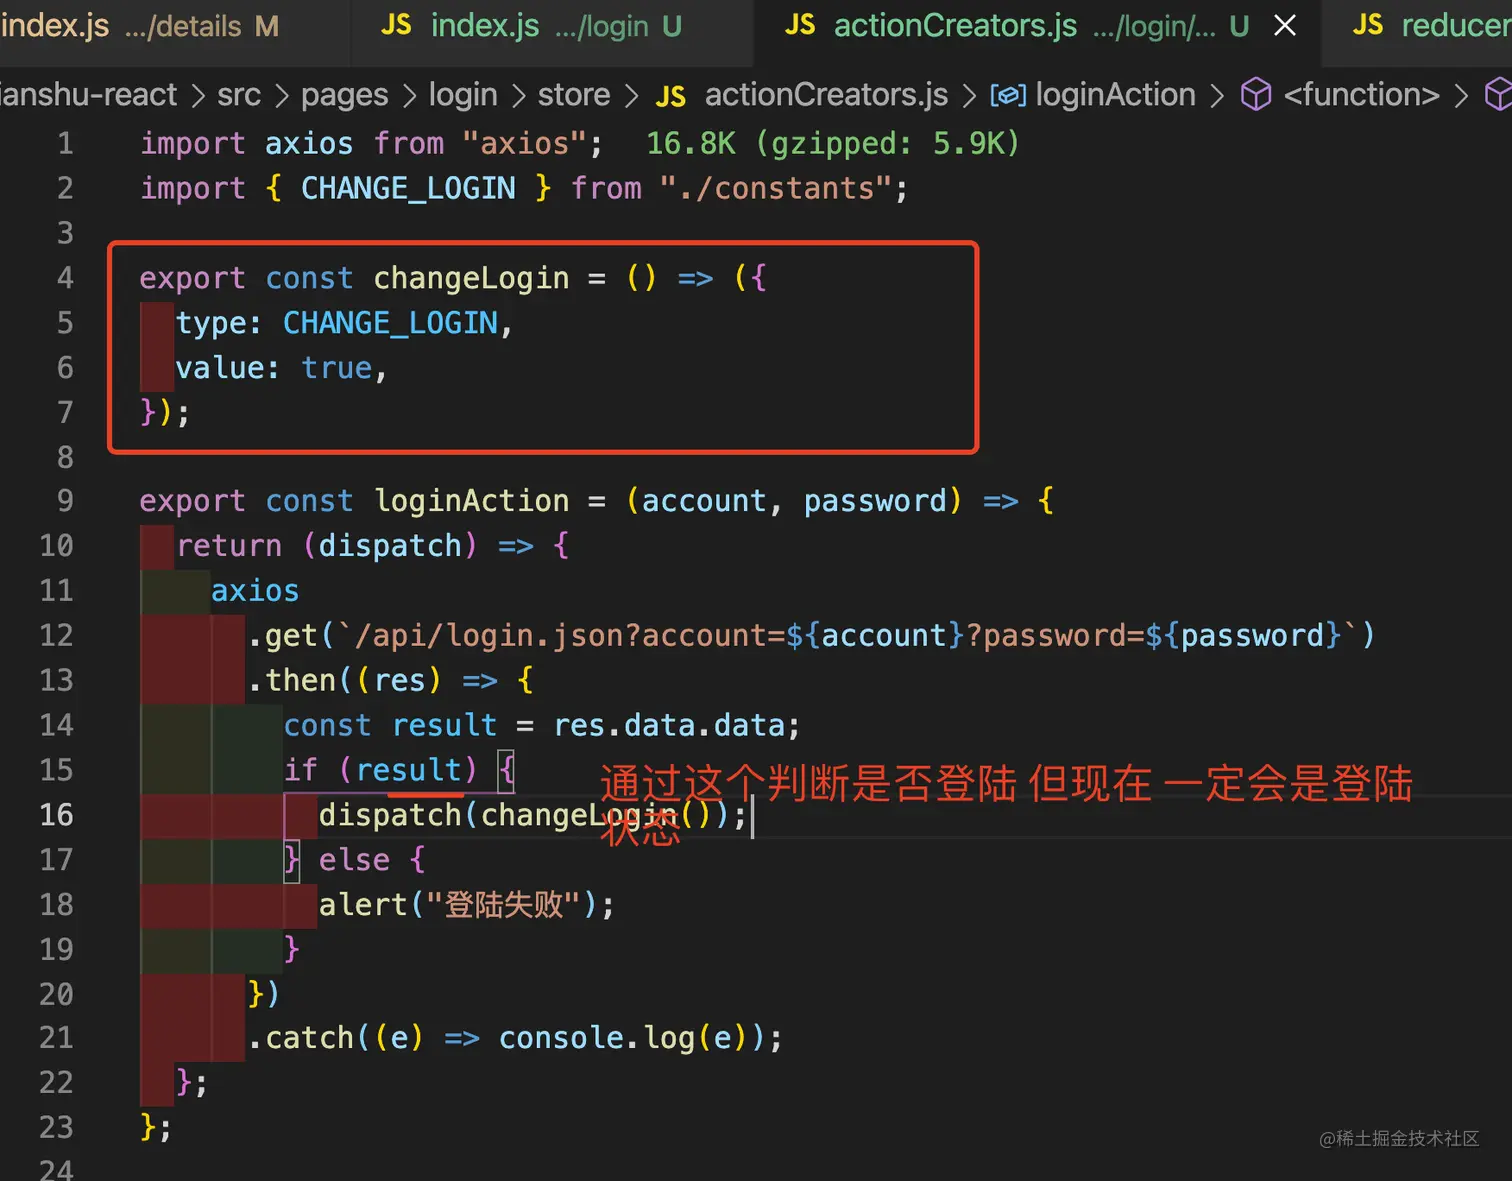Close the actionCreators.js editor tab

[1285, 26]
